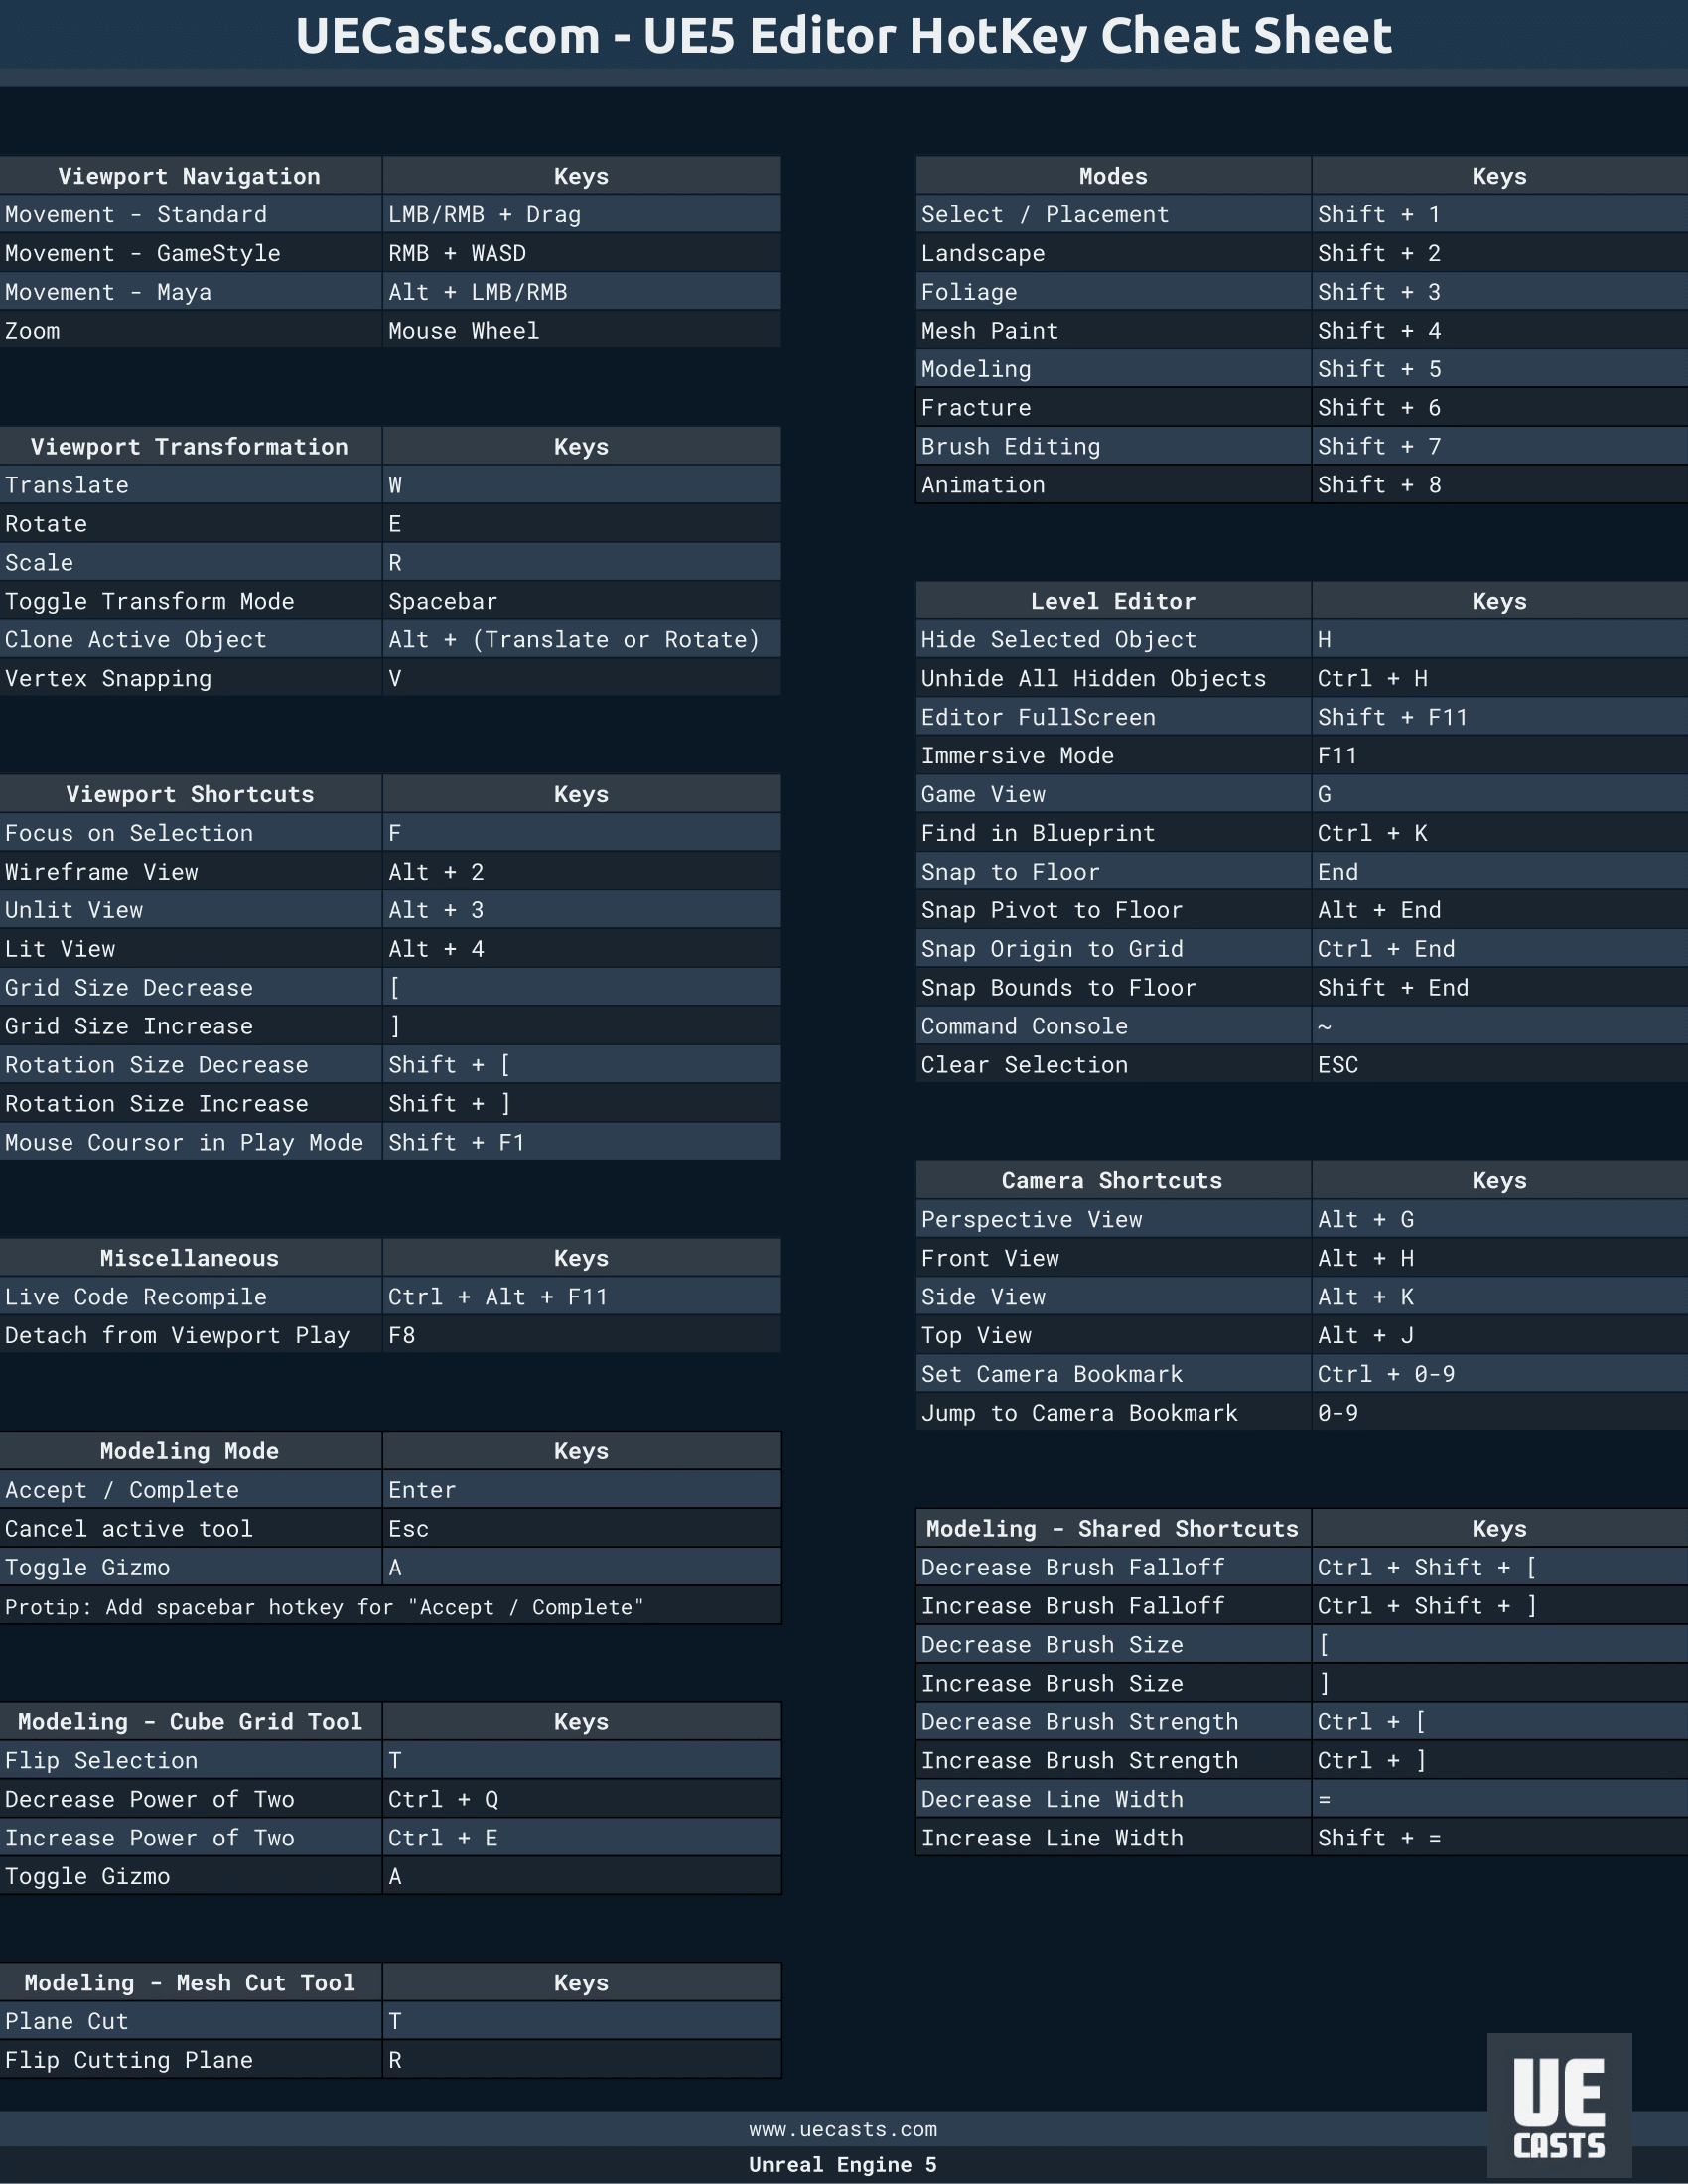Select the 'Modes' table header
This screenshot has width=1688, height=2184.
(1113, 176)
